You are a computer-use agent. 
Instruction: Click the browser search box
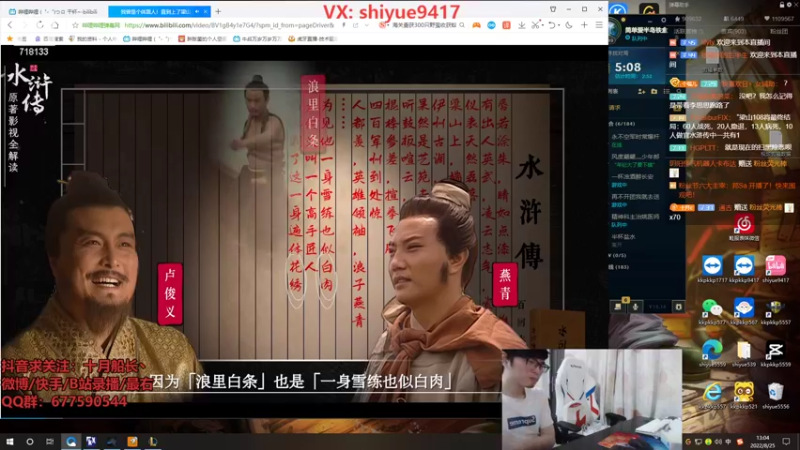point(423,25)
